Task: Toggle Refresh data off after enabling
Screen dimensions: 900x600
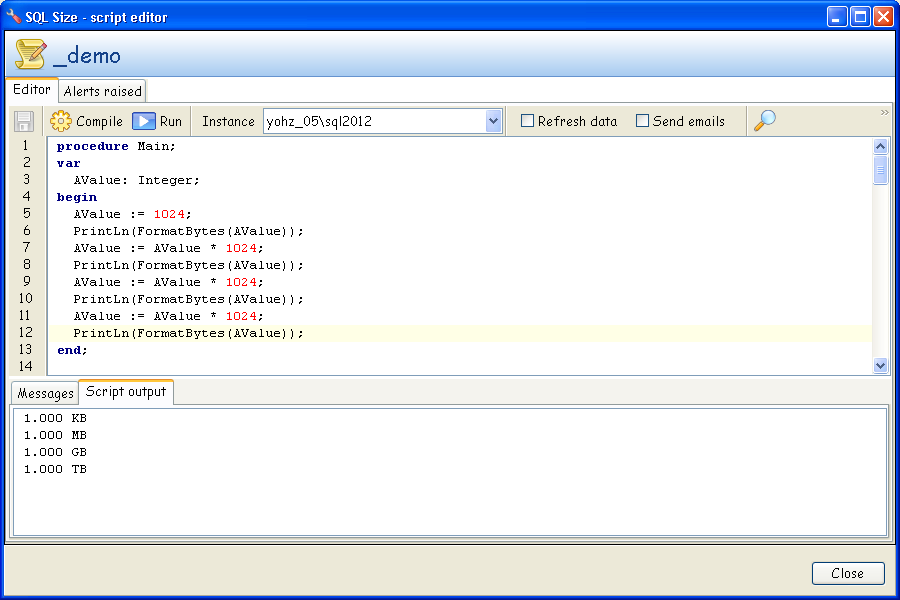Action: pyautogui.click(x=527, y=120)
